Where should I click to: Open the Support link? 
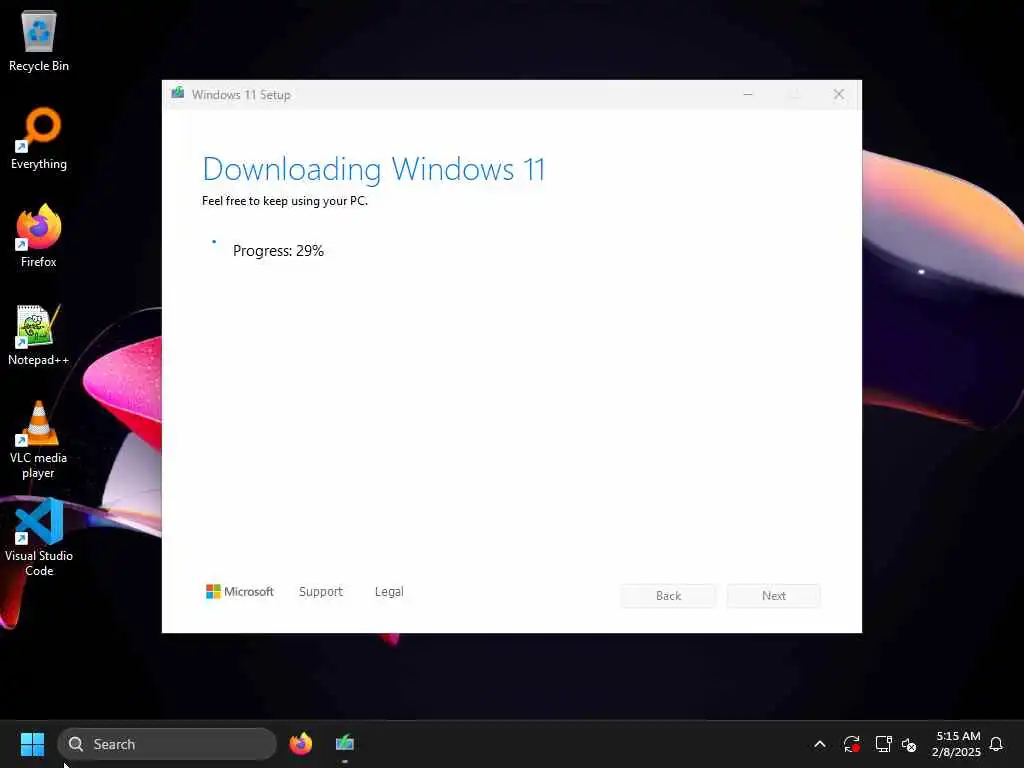coord(321,592)
